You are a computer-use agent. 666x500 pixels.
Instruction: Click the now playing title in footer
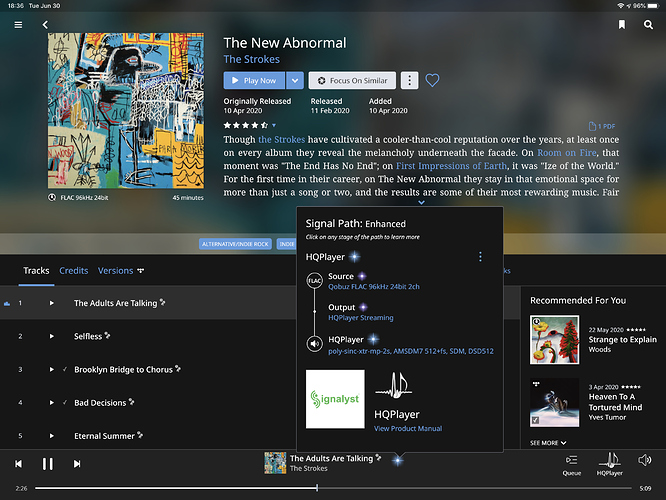[331, 458]
